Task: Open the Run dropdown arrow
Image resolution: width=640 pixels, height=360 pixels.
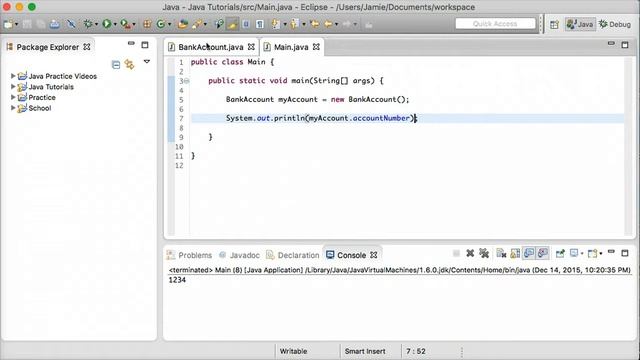Action: tap(115, 24)
